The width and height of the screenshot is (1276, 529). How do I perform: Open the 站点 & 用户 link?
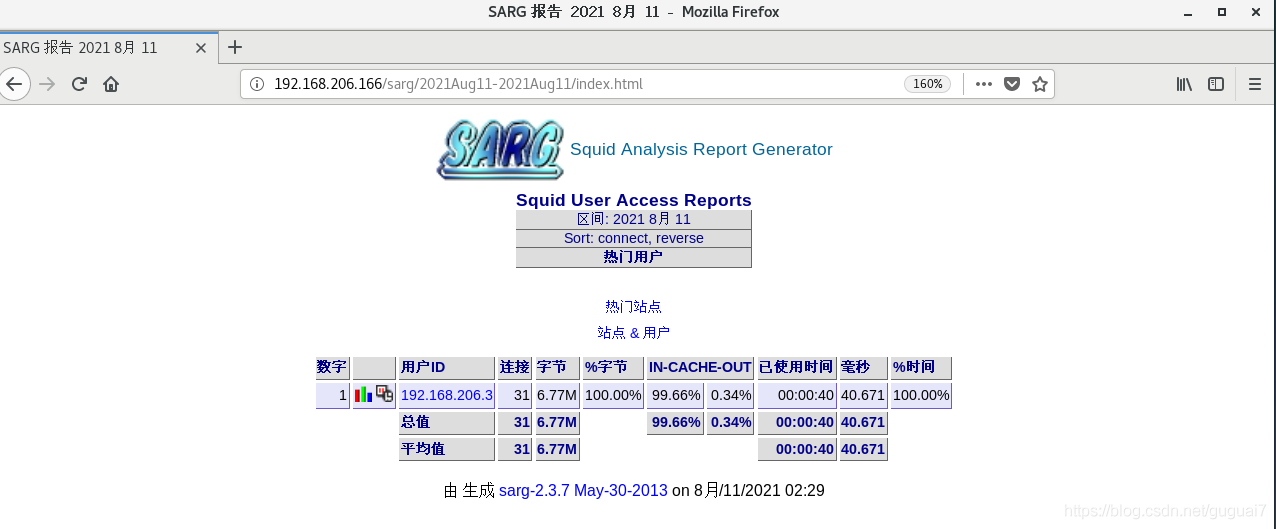(x=633, y=333)
